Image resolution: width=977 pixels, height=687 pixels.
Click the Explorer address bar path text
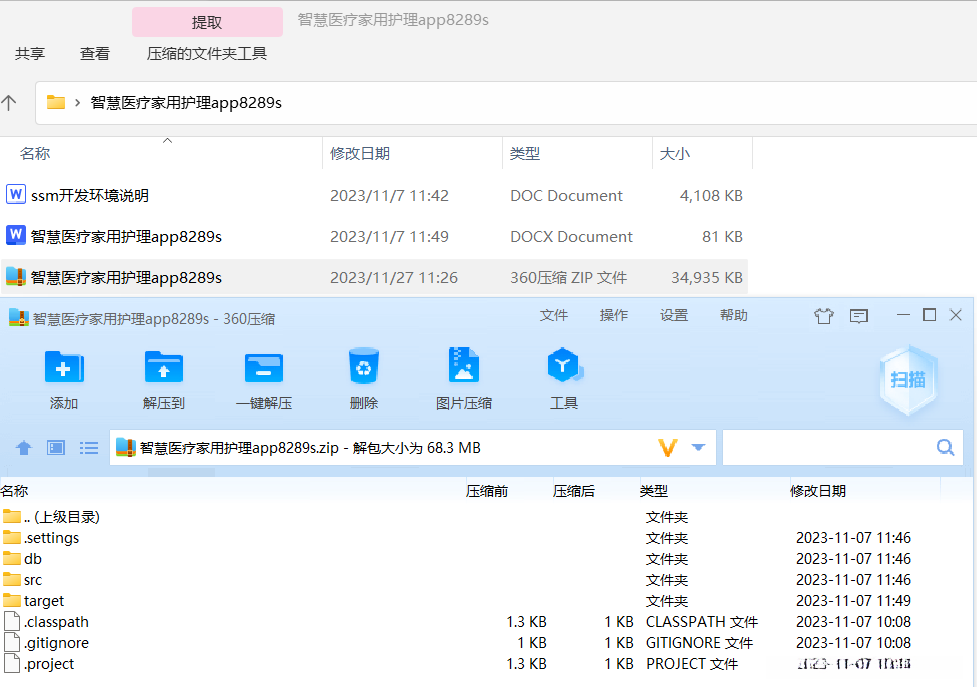(x=186, y=103)
